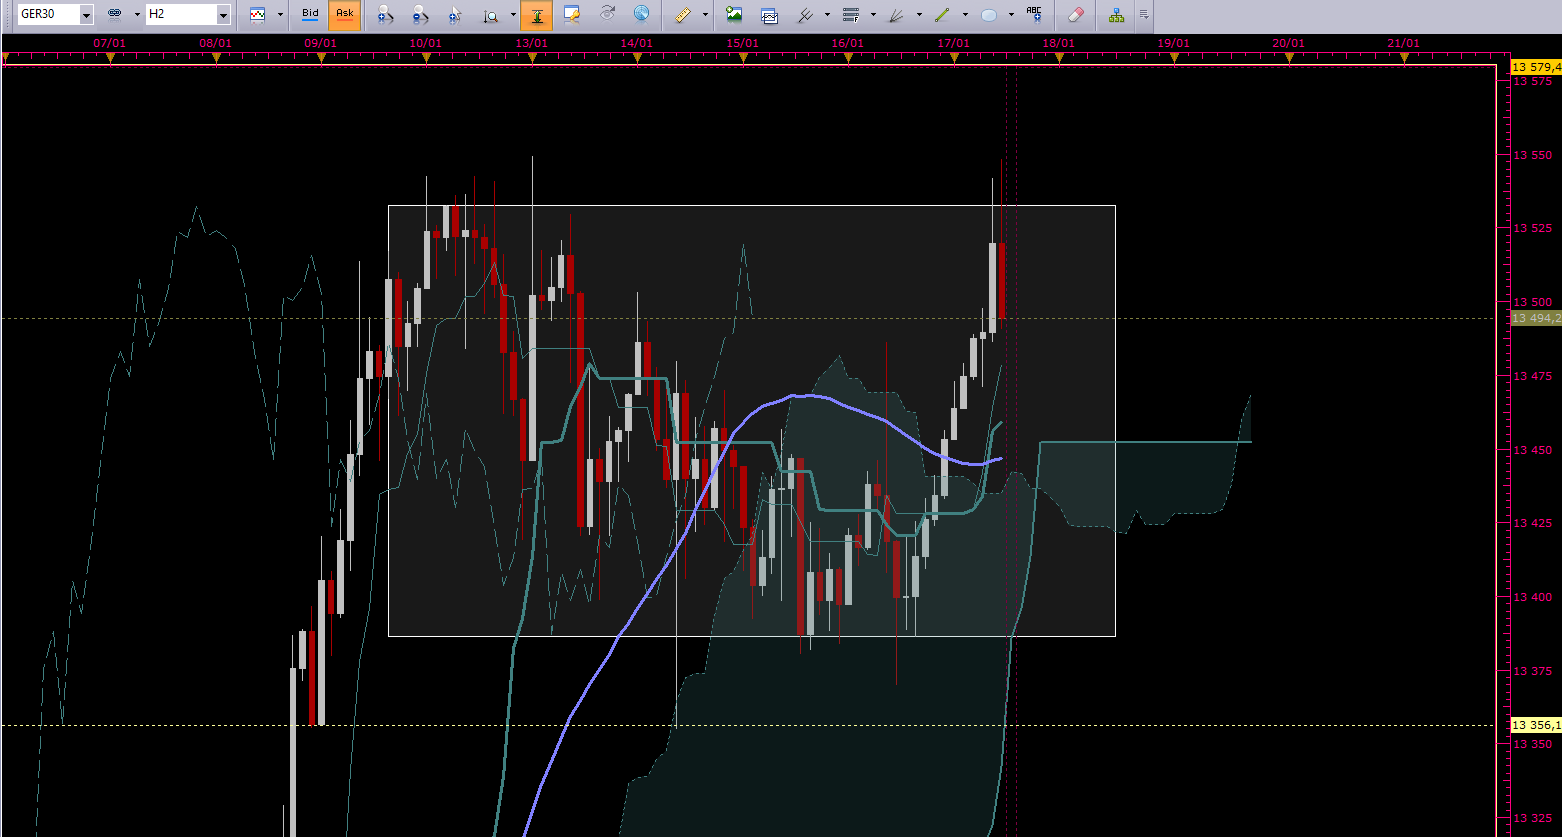Select the green trend line tool
Image resolution: width=1562 pixels, height=837 pixels.
coord(942,15)
